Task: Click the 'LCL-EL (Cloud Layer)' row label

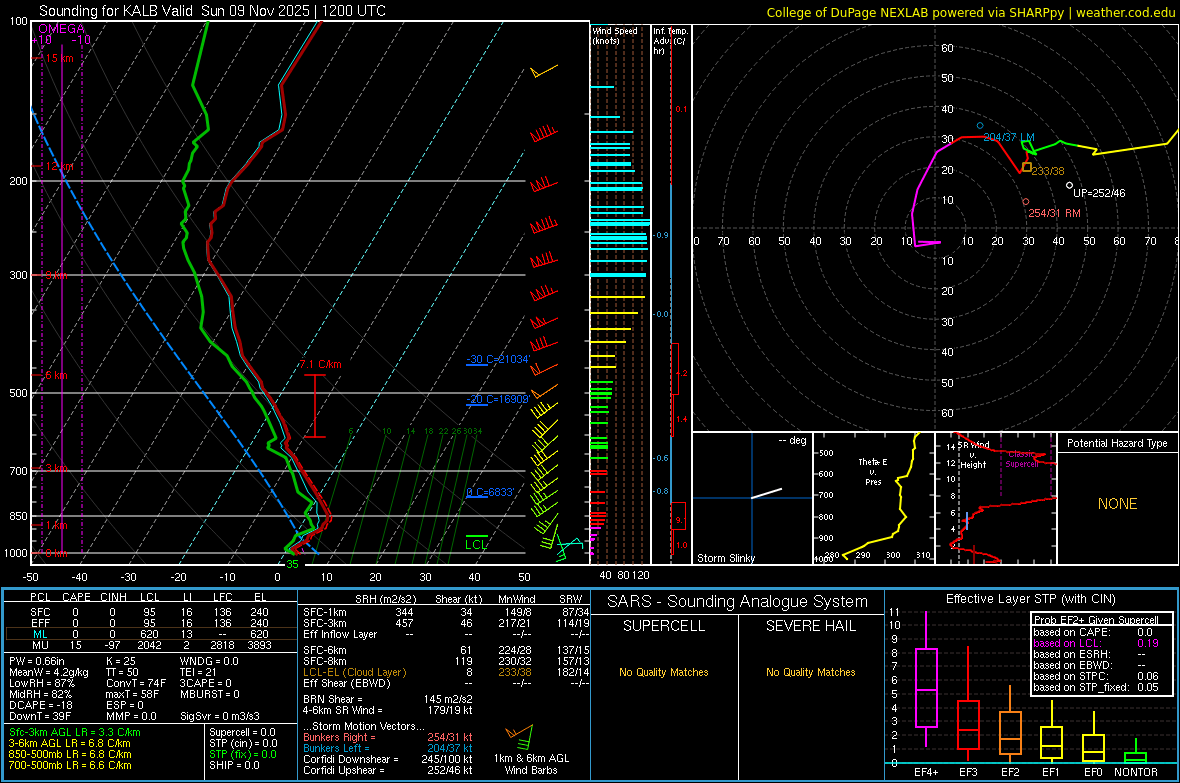Action: [354, 672]
